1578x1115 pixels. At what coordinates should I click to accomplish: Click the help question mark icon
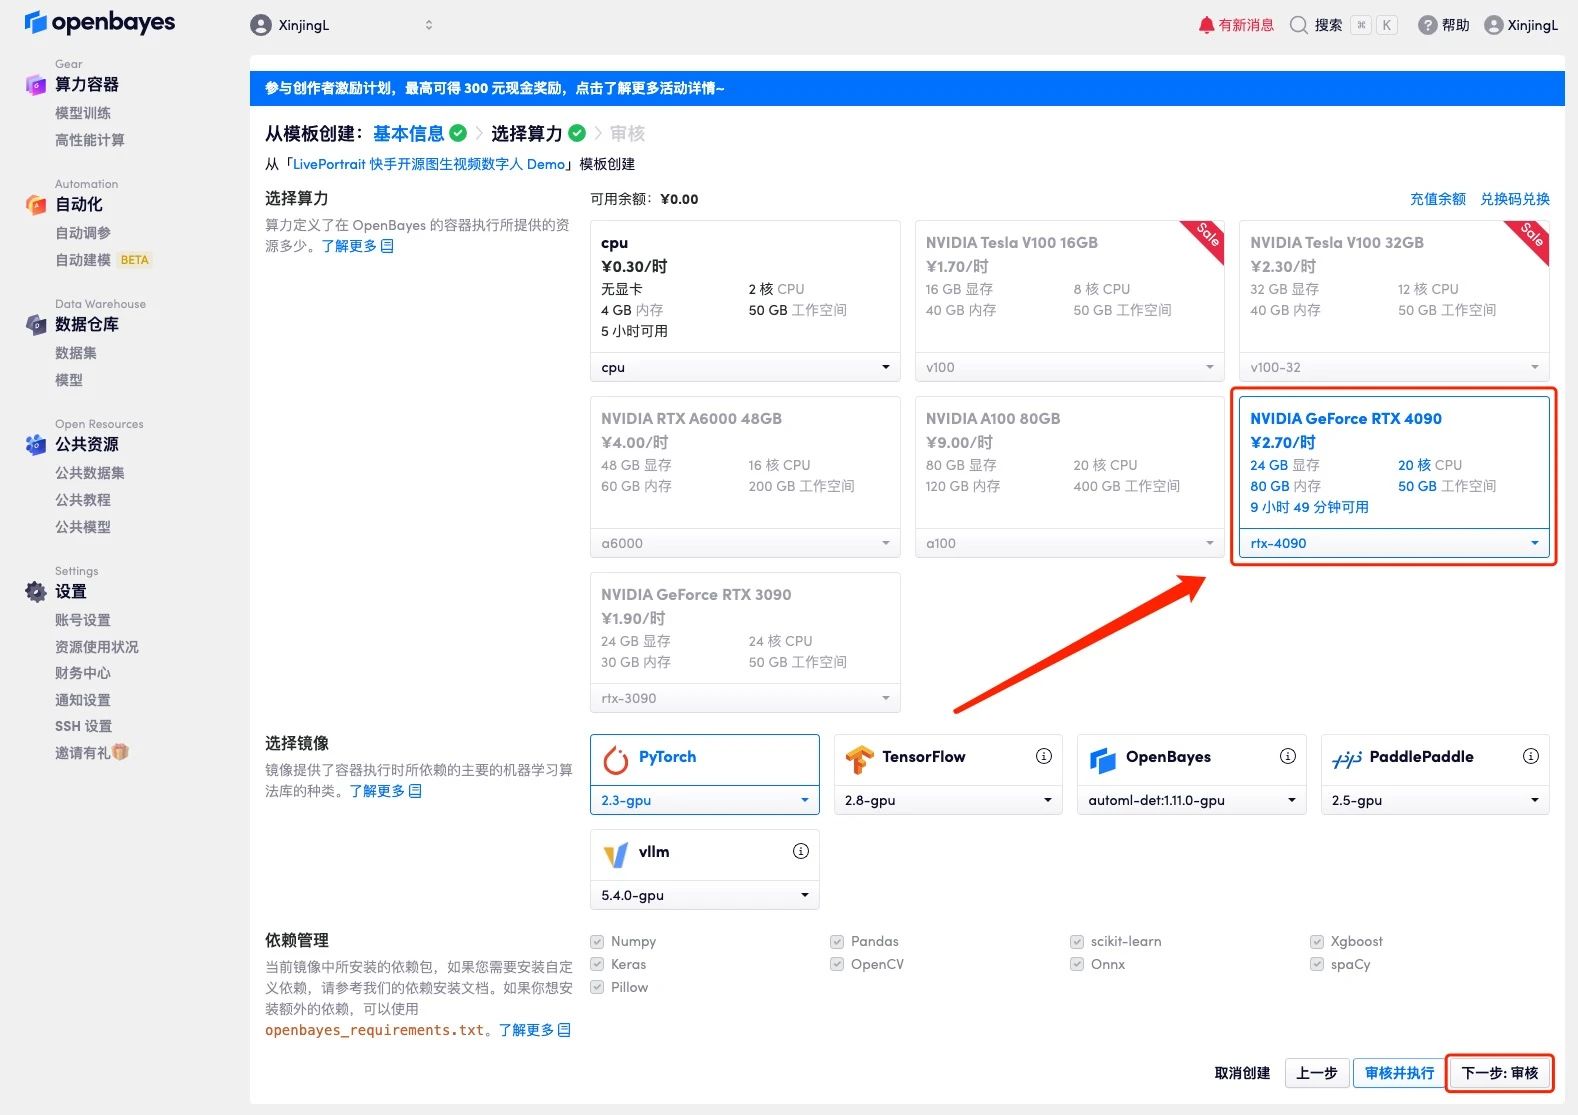(x=1428, y=25)
